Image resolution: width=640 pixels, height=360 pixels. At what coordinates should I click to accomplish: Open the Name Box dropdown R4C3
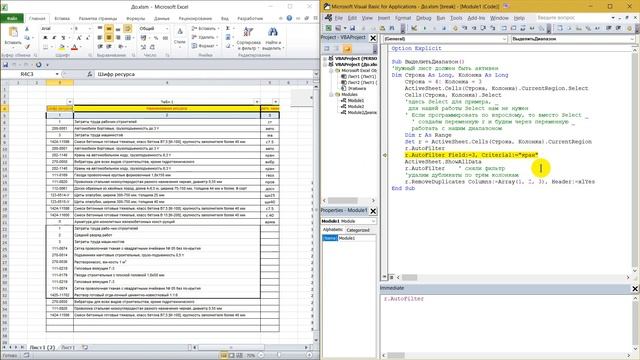(57, 74)
